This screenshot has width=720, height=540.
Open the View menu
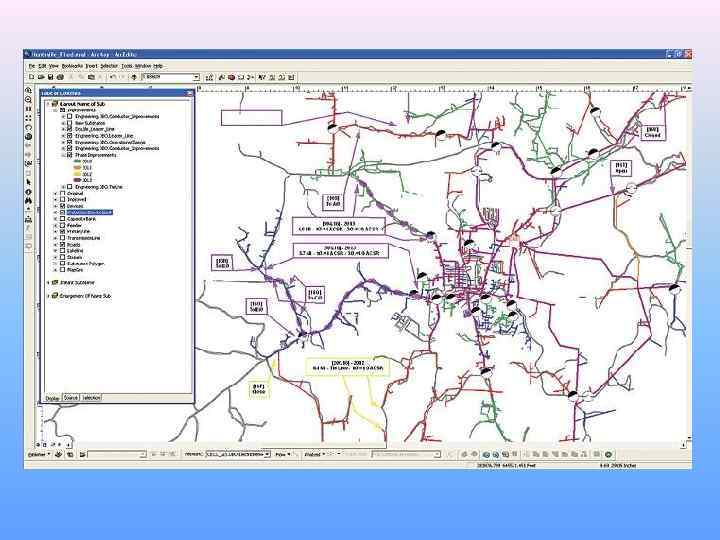[x=54, y=66]
